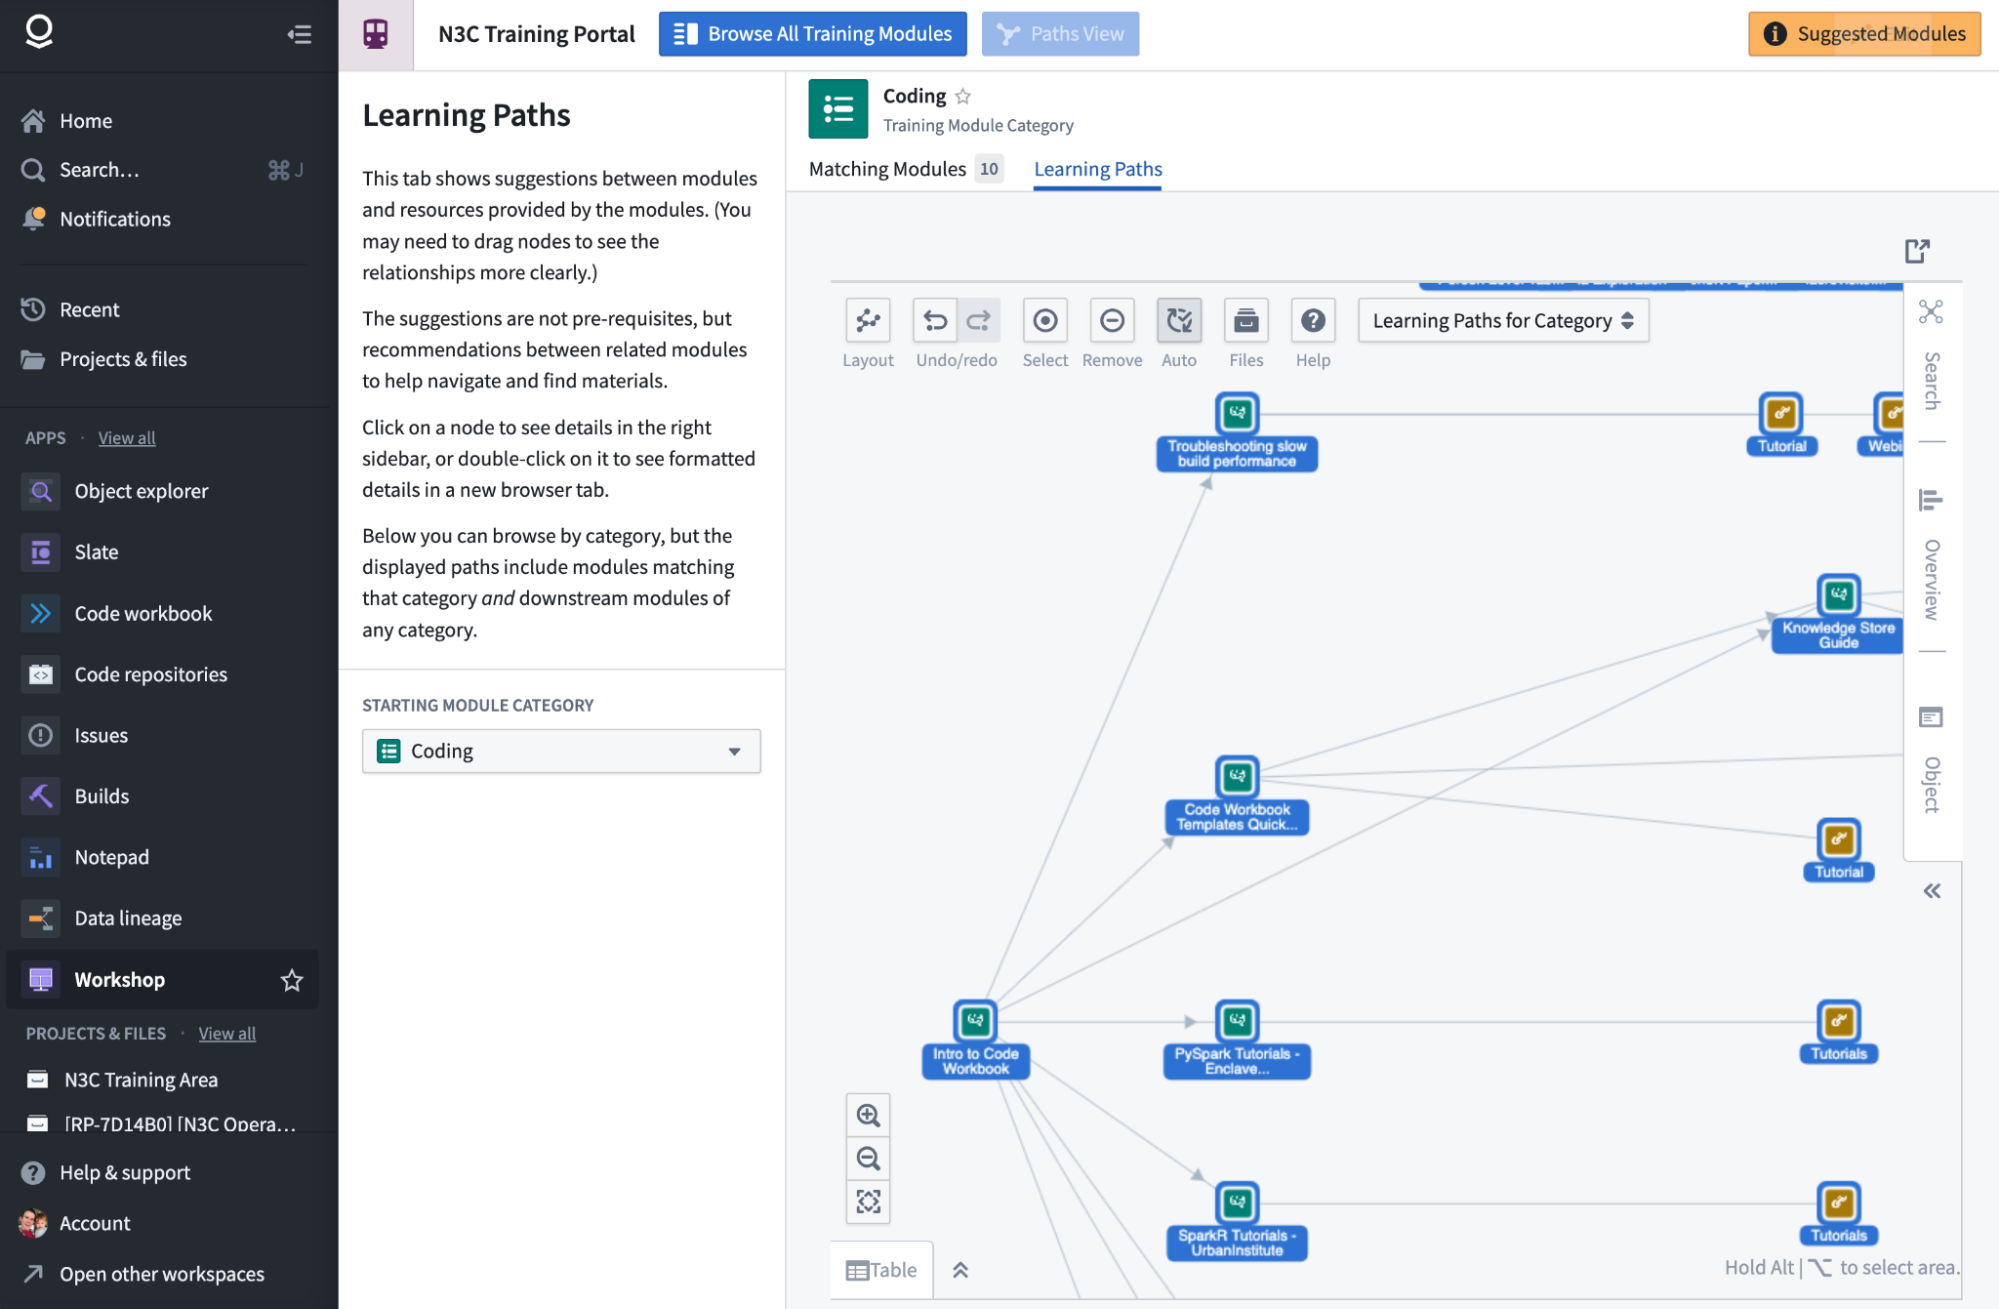1999x1309 pixels.
Task: Click the Help question mark icon
Action: (x=1312, y=321)
